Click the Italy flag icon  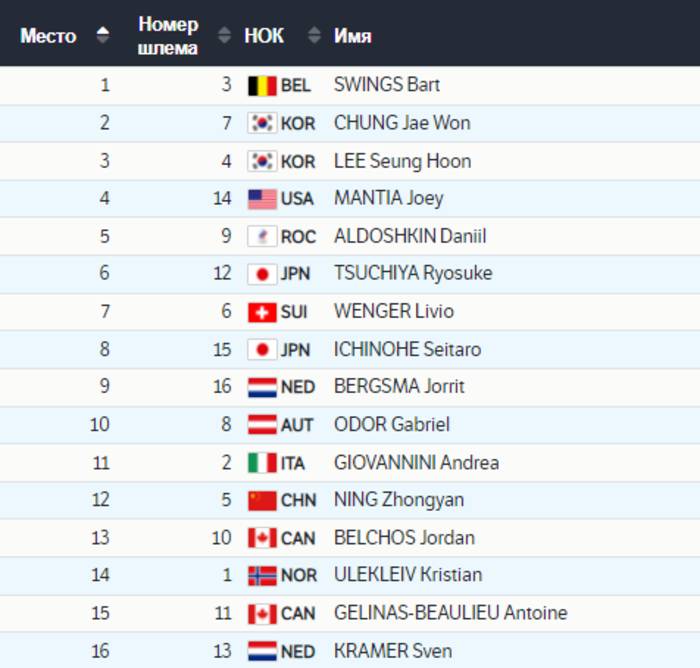tap(262, 463)
